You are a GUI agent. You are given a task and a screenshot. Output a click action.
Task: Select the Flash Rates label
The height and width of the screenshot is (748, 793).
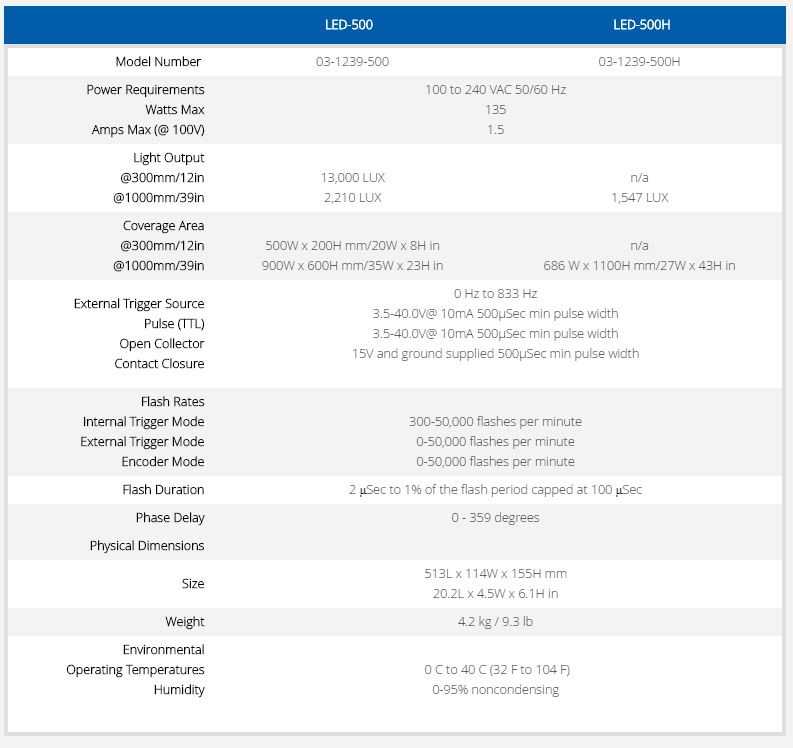tap(173, 402)
